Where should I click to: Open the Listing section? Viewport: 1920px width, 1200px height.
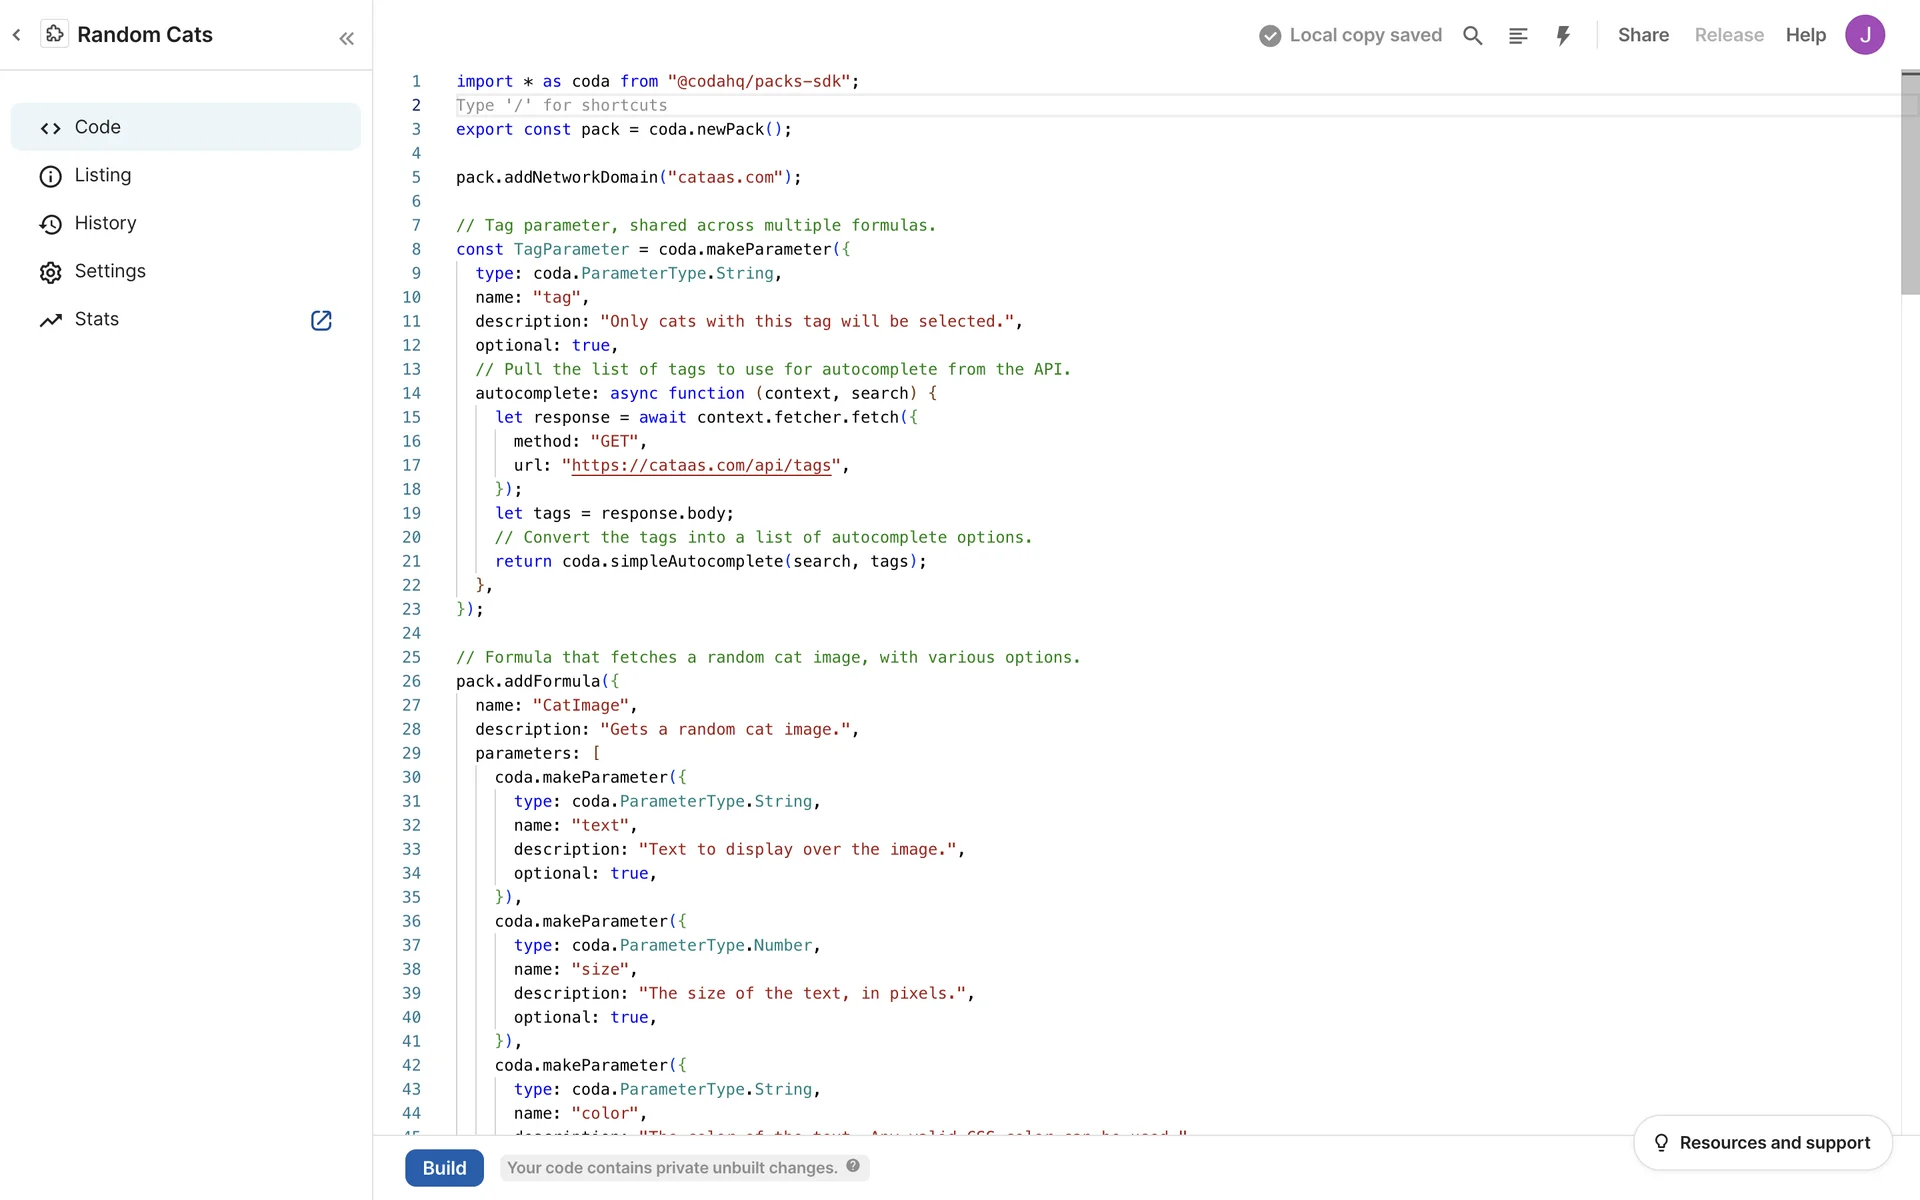pos(103,175)
